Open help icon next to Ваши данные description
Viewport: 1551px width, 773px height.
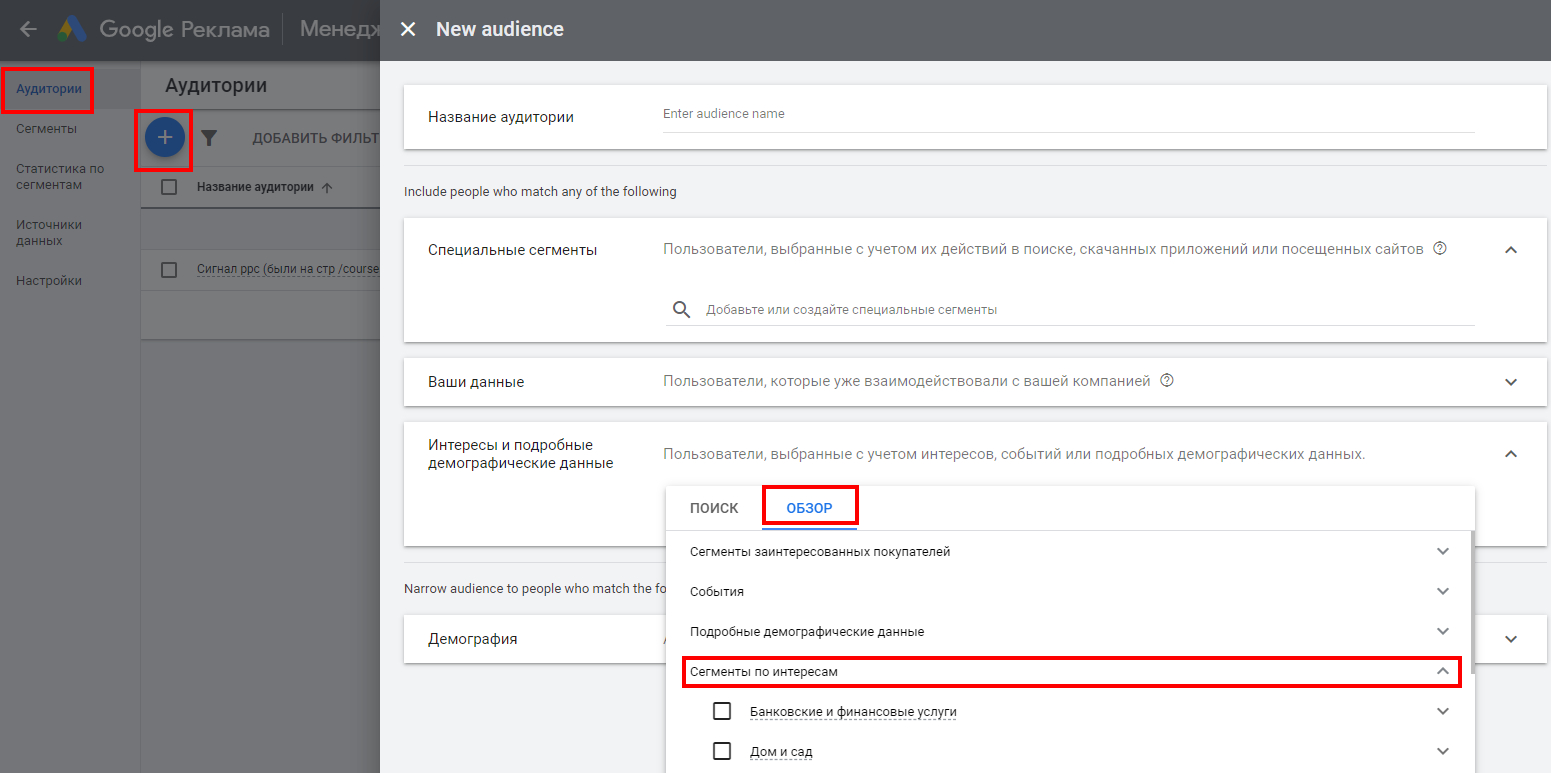[x=1166, y=381]
